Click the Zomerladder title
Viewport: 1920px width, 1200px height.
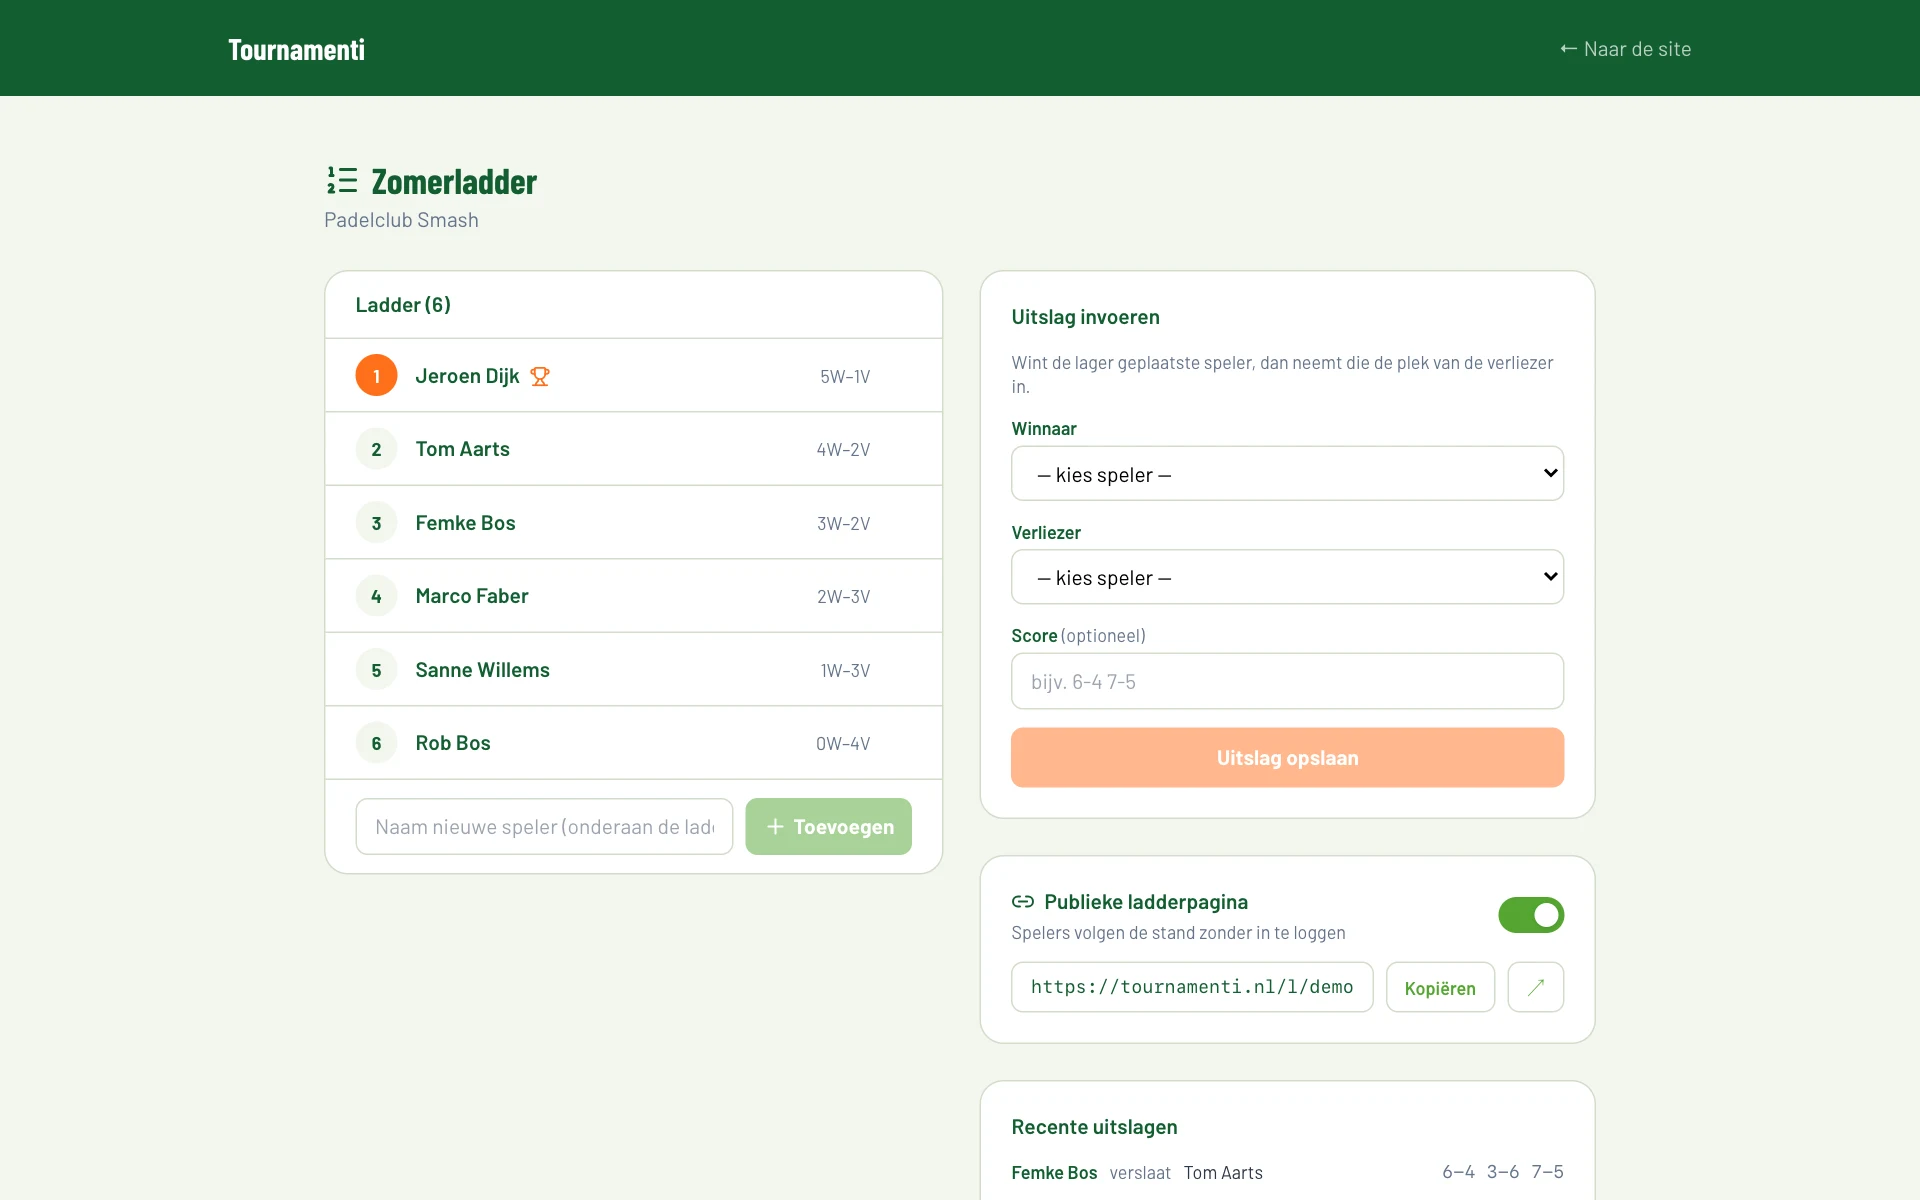454,182
